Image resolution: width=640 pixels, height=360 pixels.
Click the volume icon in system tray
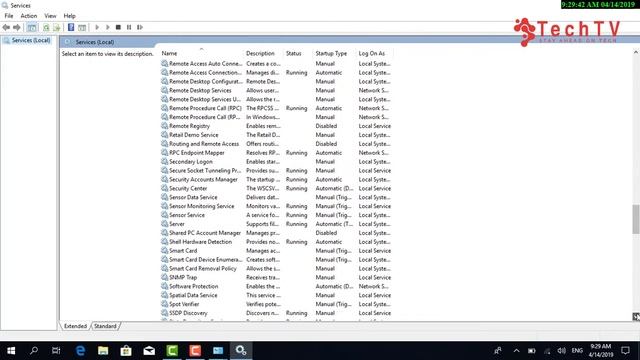562,351
